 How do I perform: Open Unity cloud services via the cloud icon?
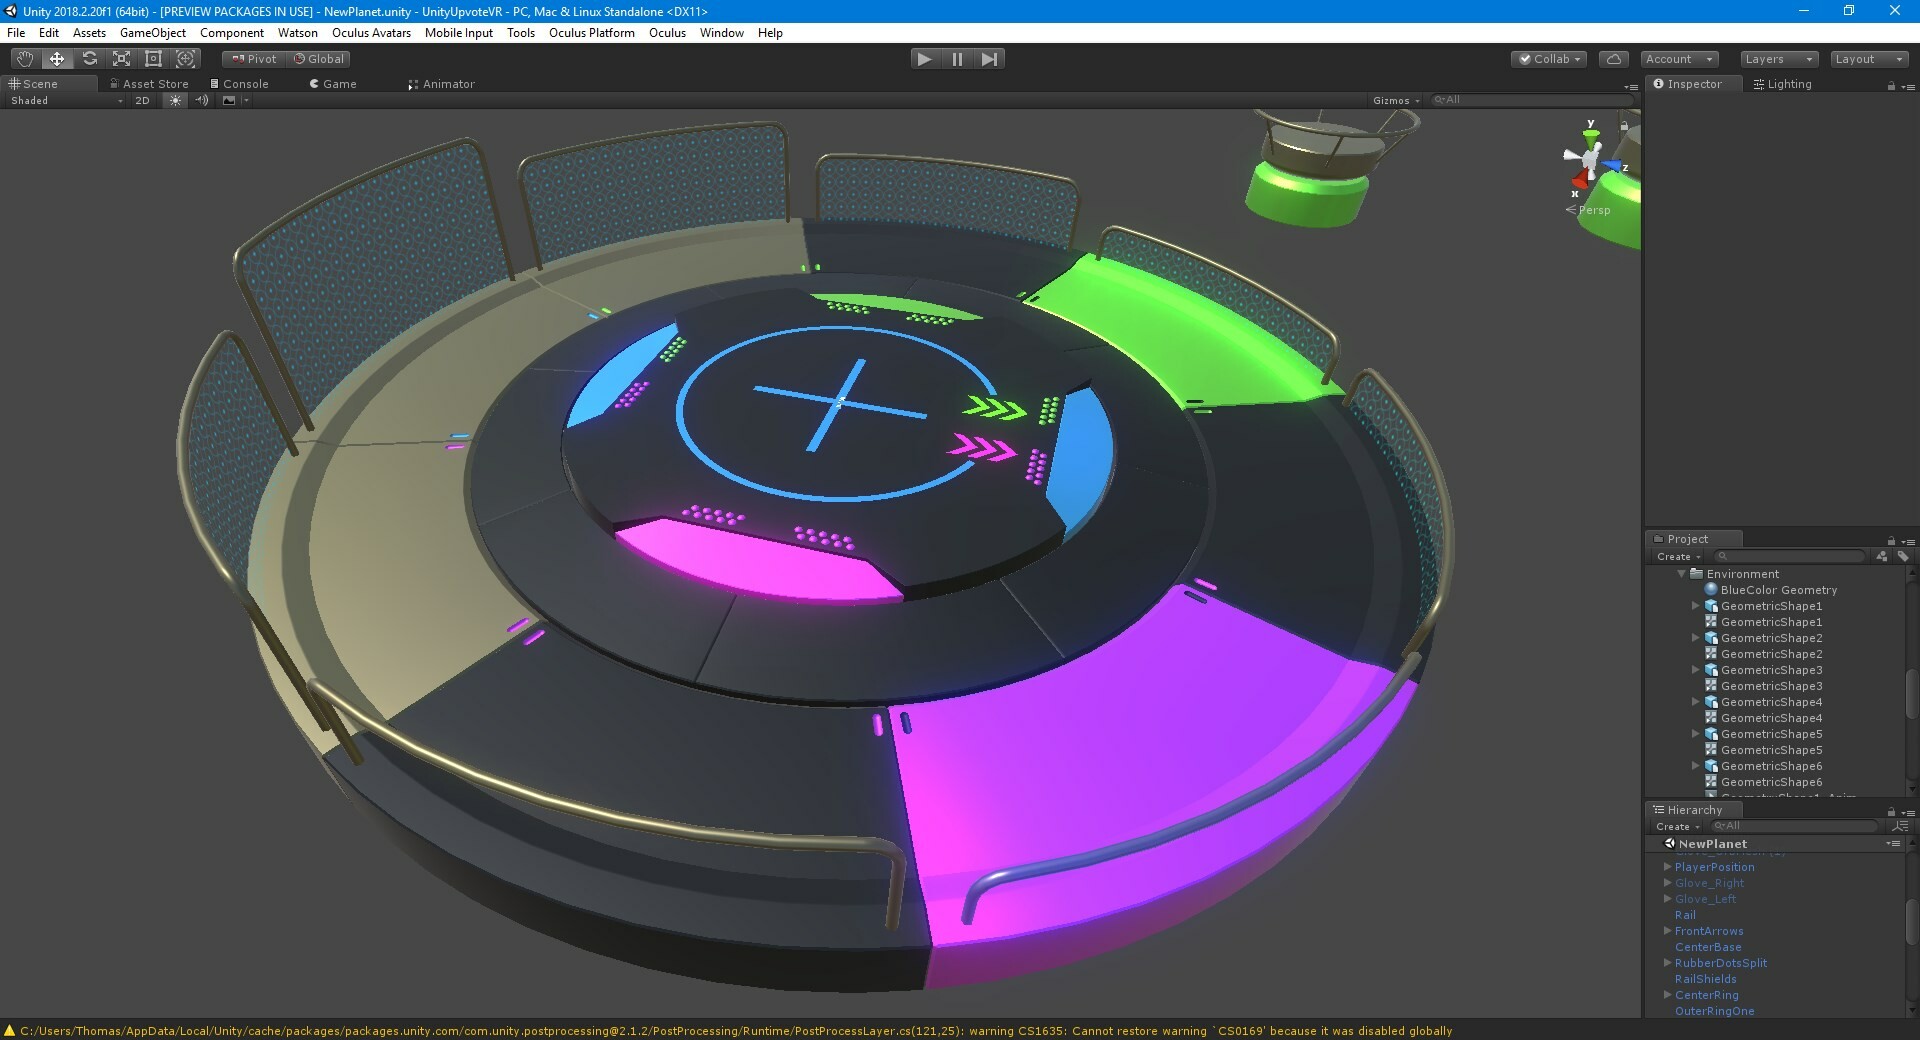point(1613,59)
